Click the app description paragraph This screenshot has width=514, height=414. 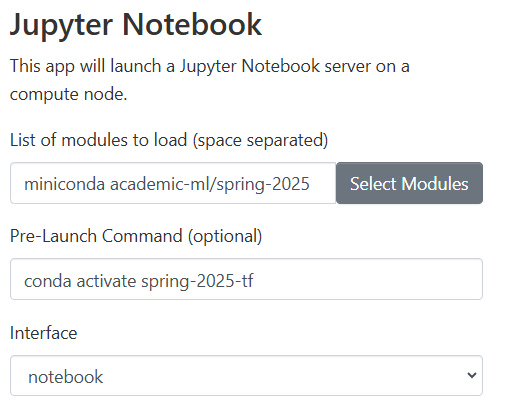point(210,80)
